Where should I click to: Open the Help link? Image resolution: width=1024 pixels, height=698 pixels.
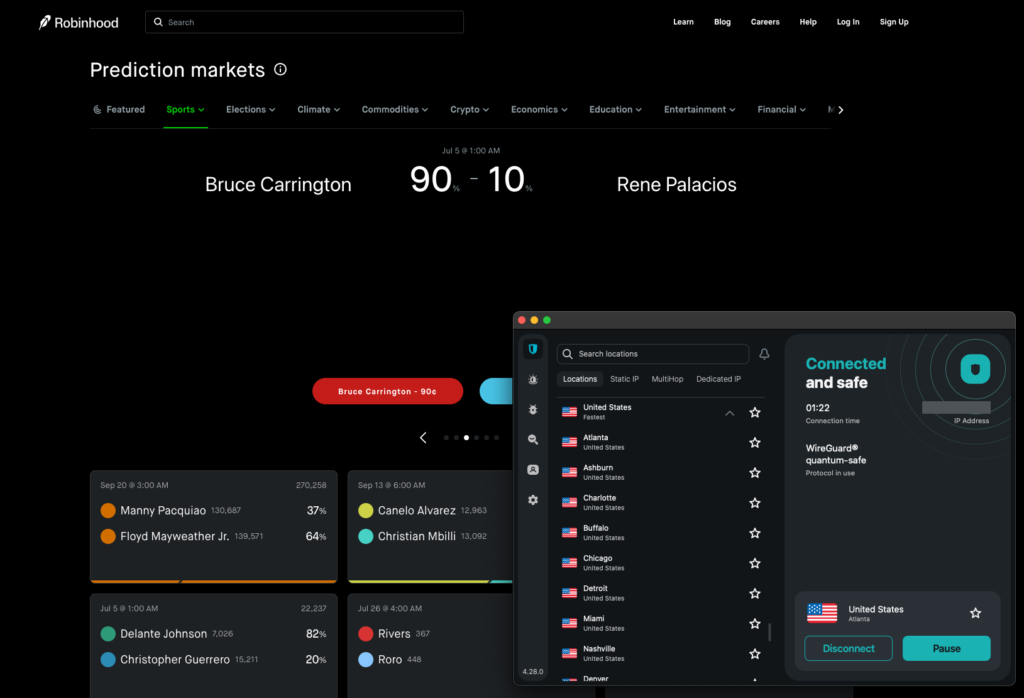[x=808, y=22]
